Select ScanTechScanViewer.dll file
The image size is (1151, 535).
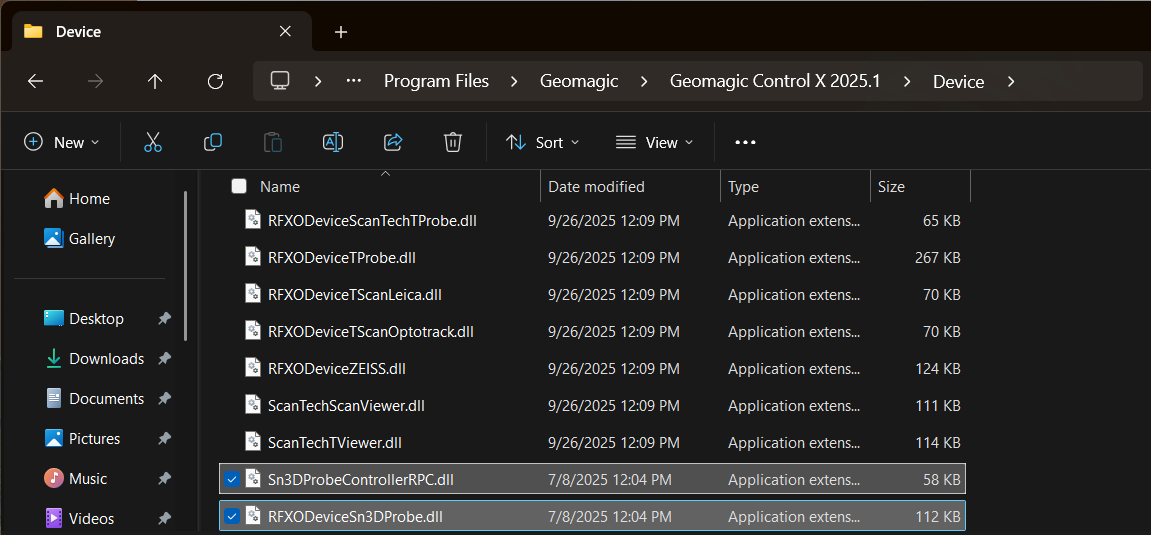pos(592,405)
